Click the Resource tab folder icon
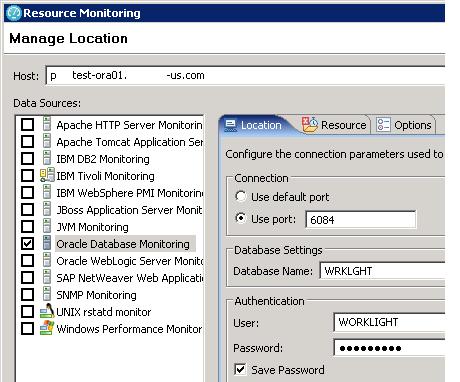 coord(310,125)
